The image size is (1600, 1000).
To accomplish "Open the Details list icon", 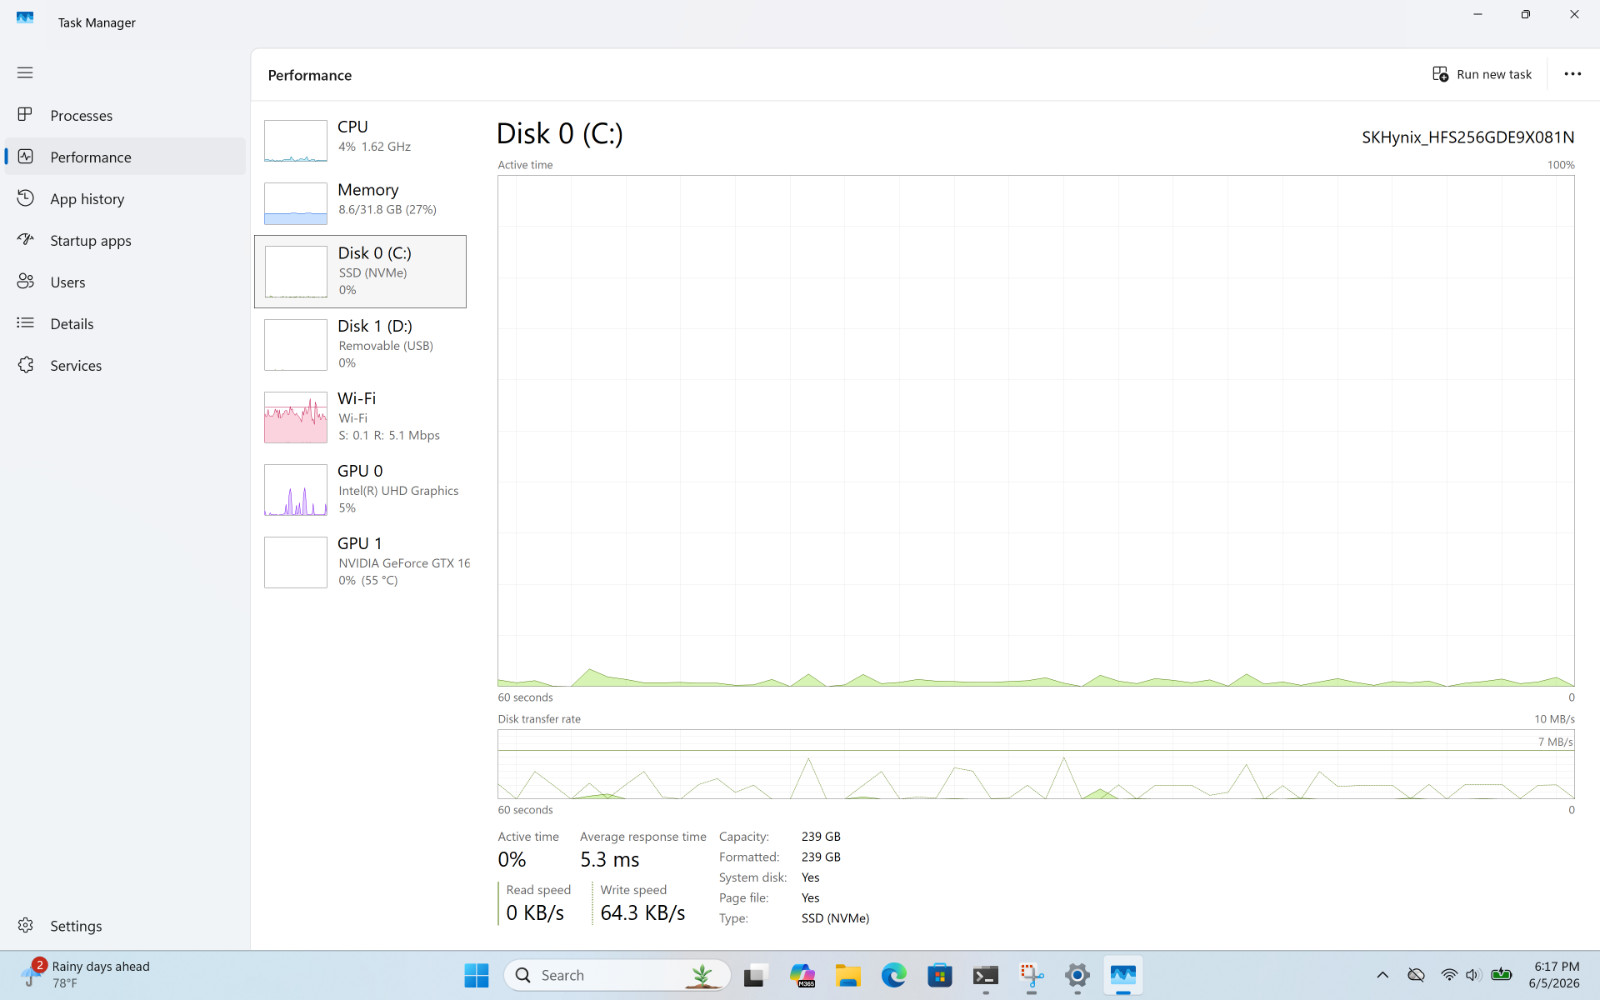I will [25, 323].
